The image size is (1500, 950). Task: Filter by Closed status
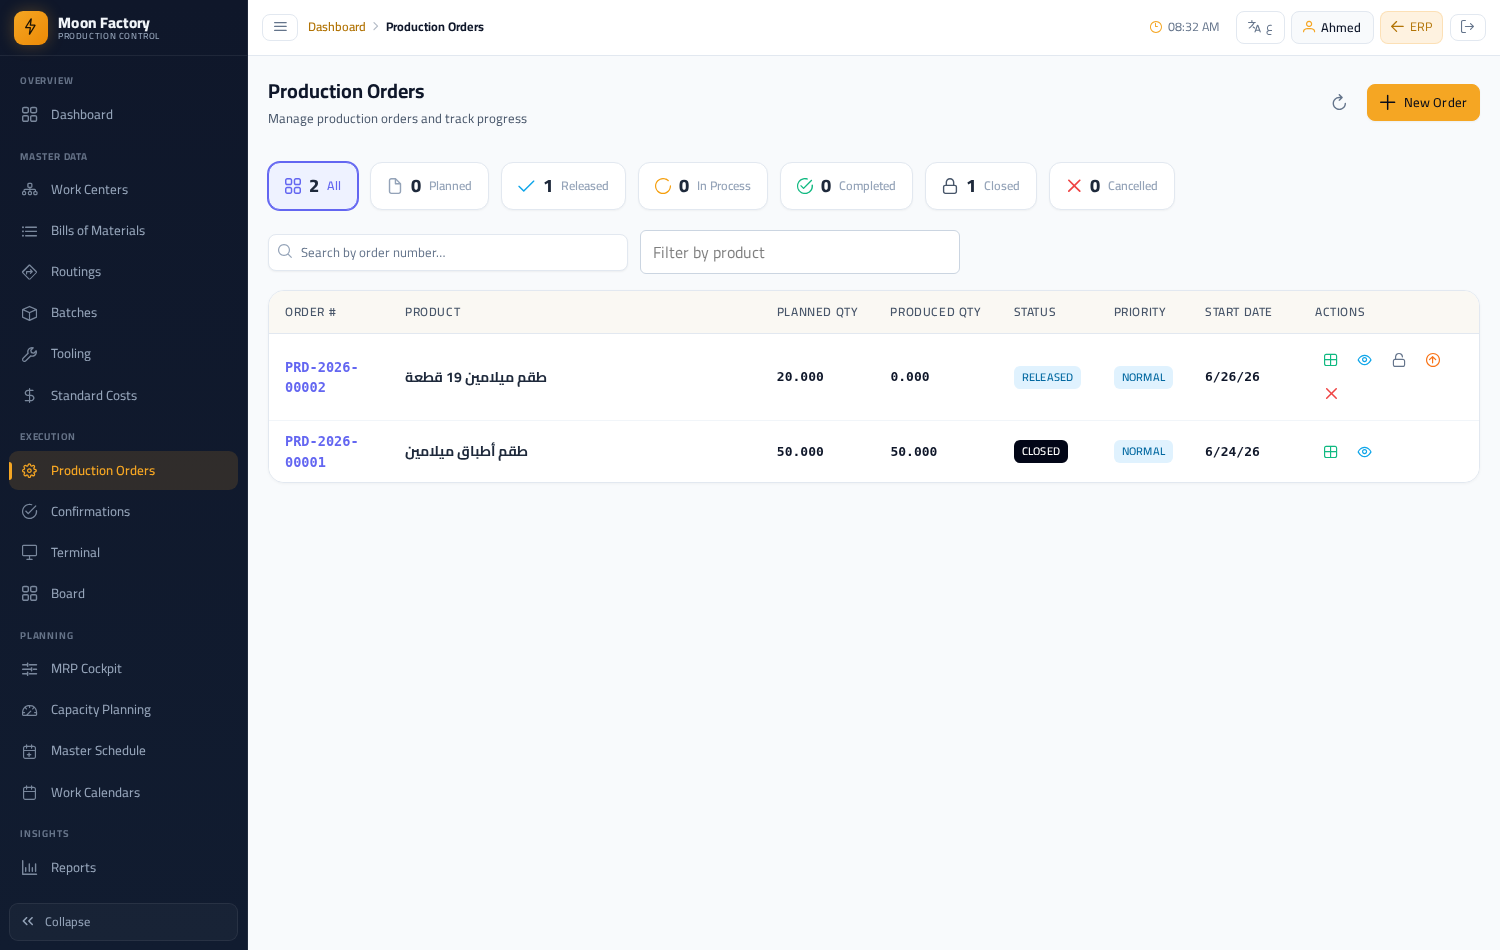pos(981,186)
